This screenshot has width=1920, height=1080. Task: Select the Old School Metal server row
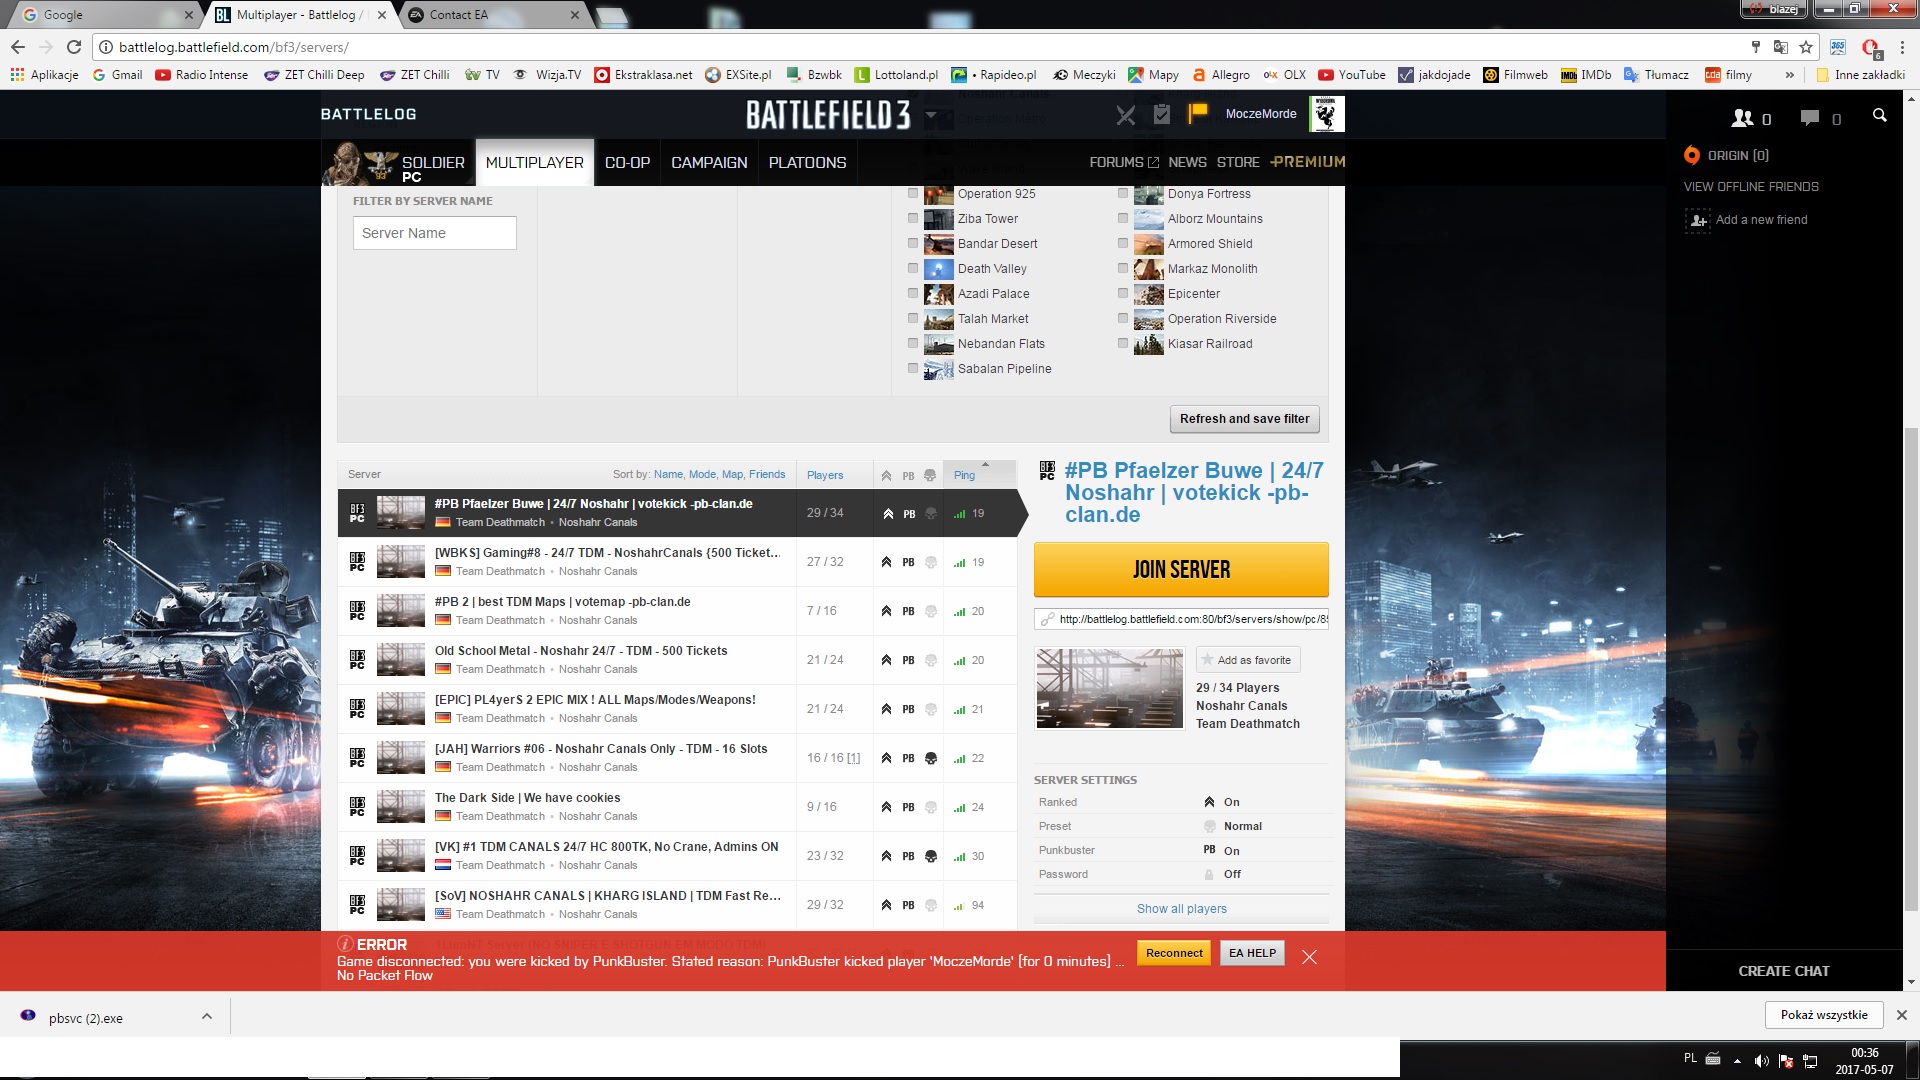tap(677, 660)
